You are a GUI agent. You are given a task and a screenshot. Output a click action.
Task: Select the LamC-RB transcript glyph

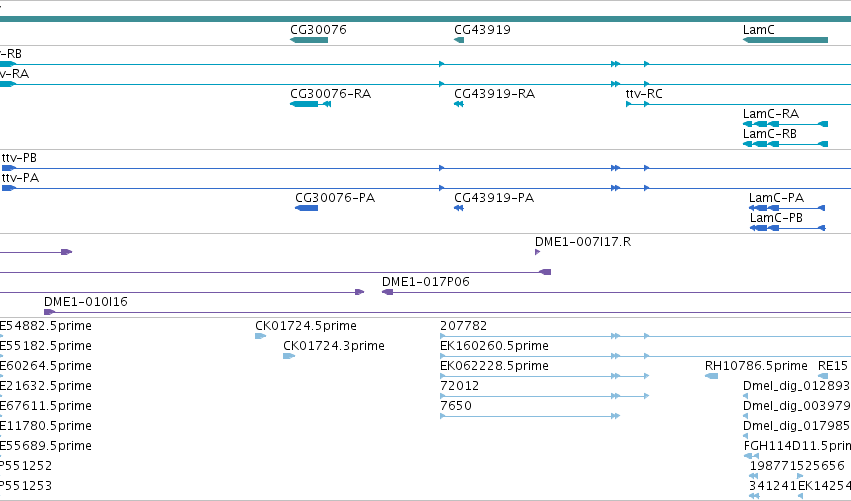pos(785,144)
